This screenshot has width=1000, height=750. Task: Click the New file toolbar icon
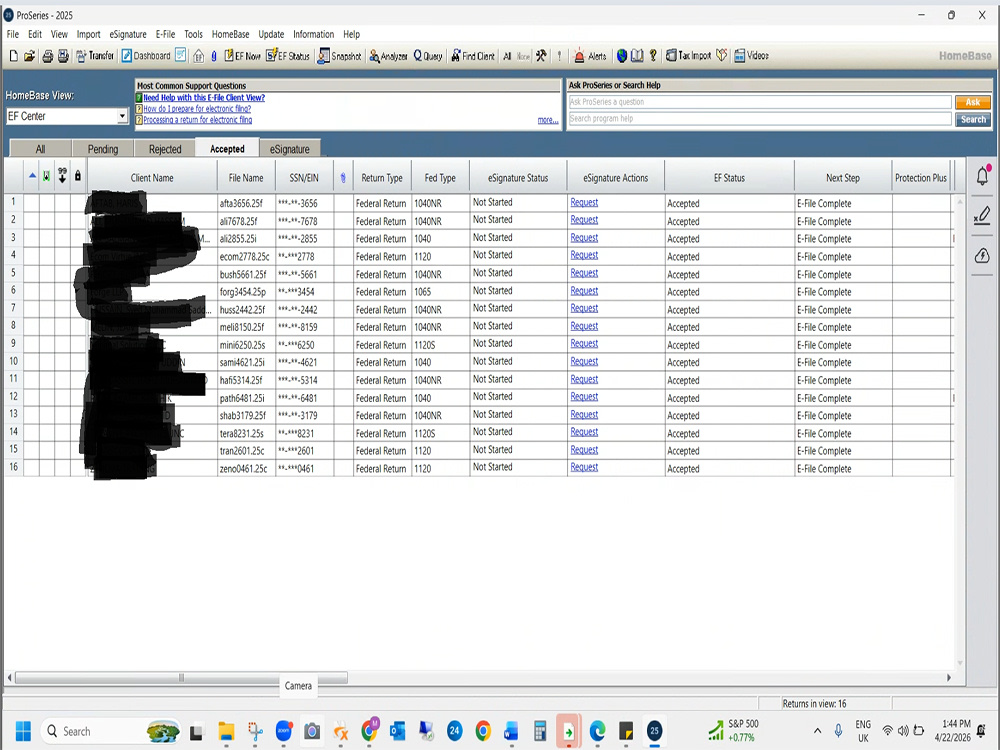click(x=13, y=56)
